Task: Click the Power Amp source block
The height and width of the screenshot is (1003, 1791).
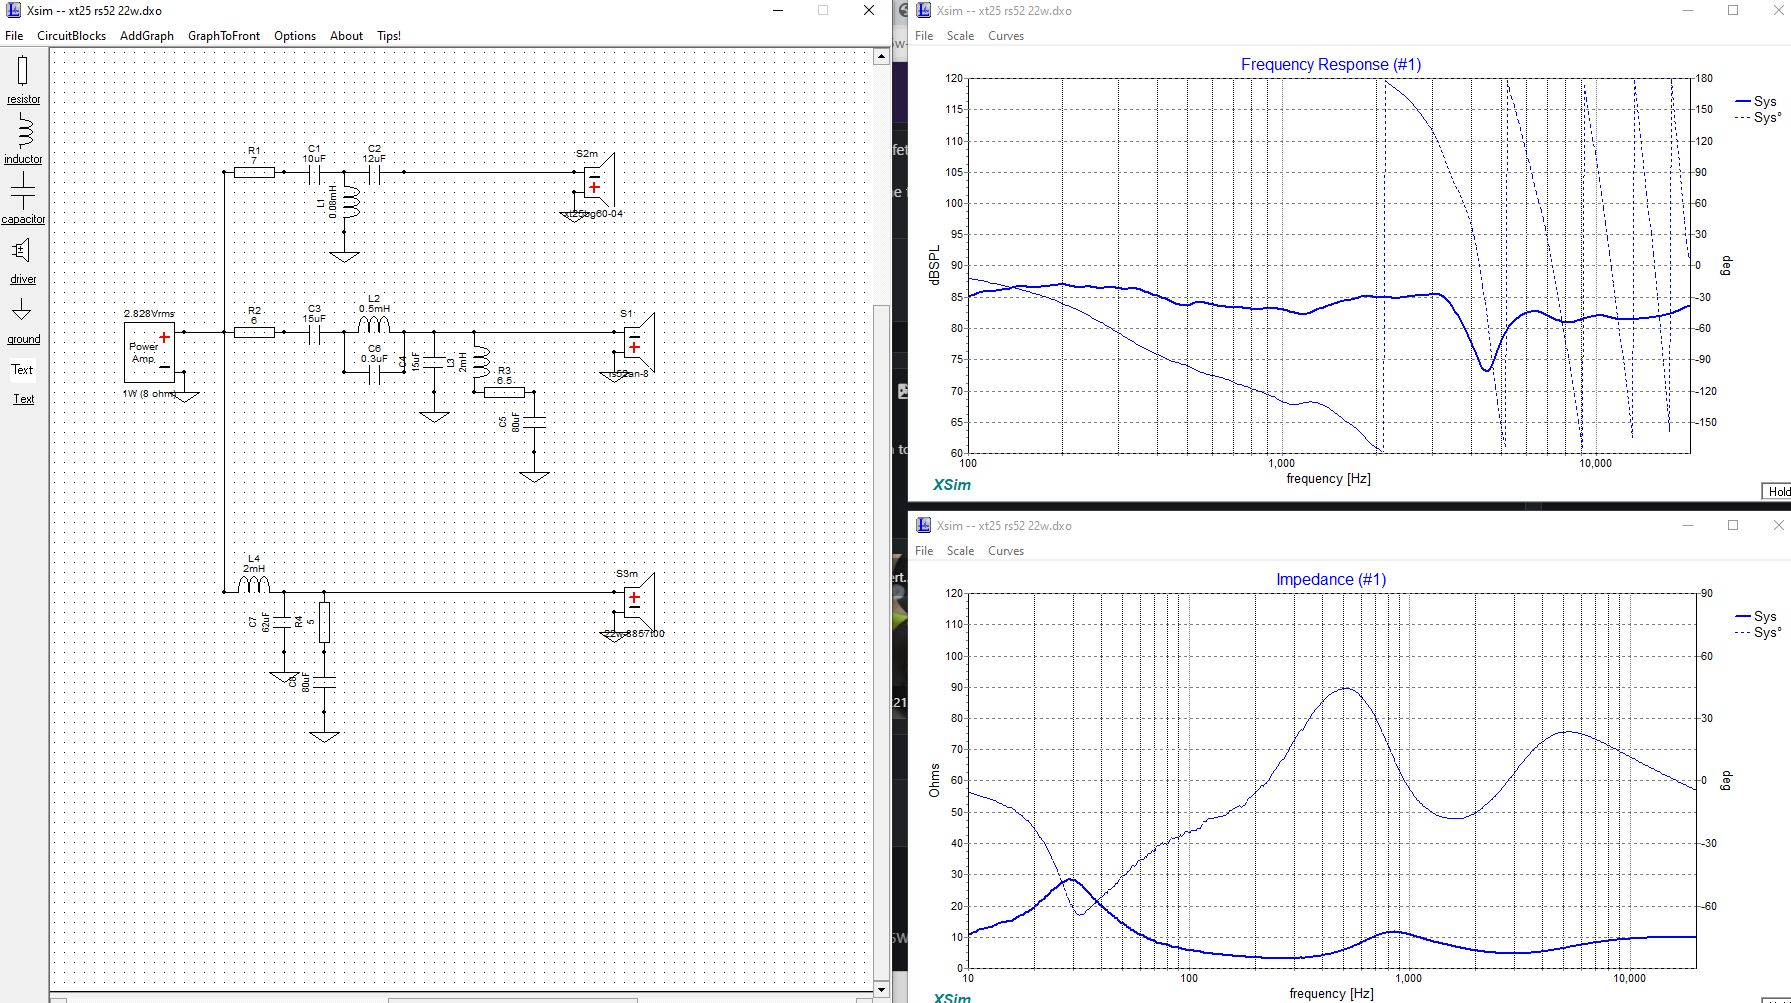Action: 149,352
